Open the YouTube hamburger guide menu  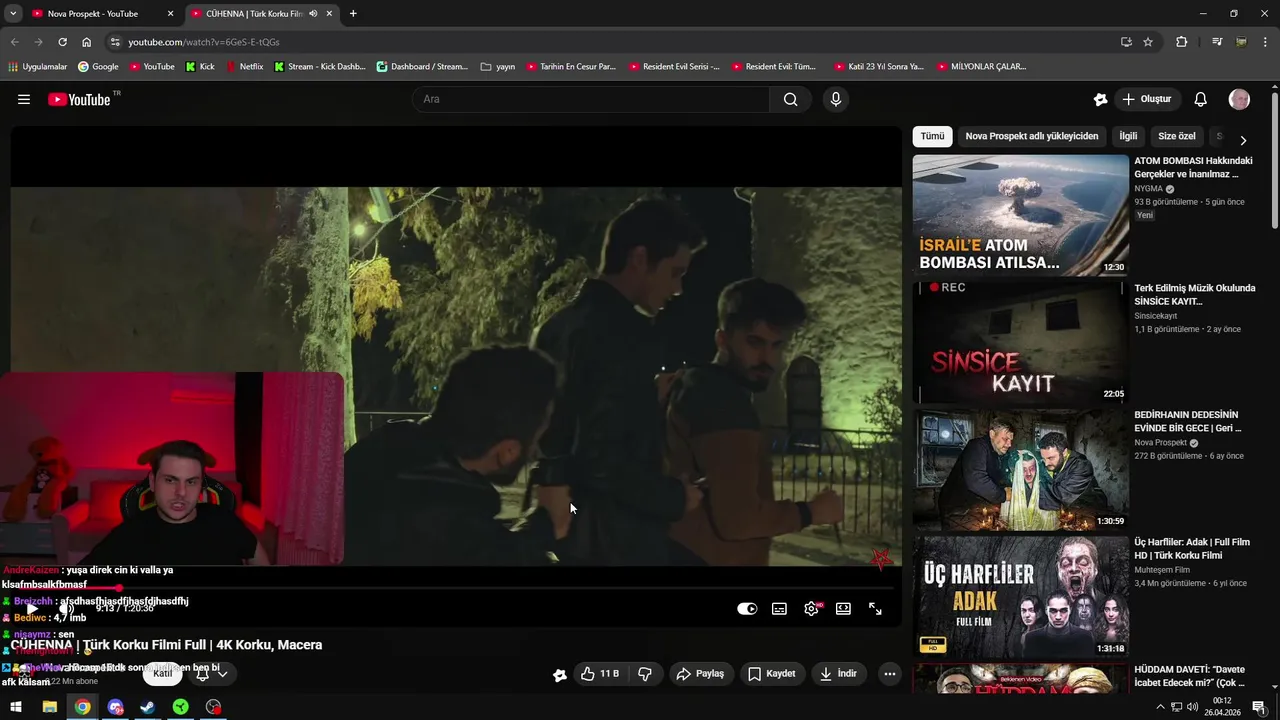pyautogui.click(x=24, y=99)
